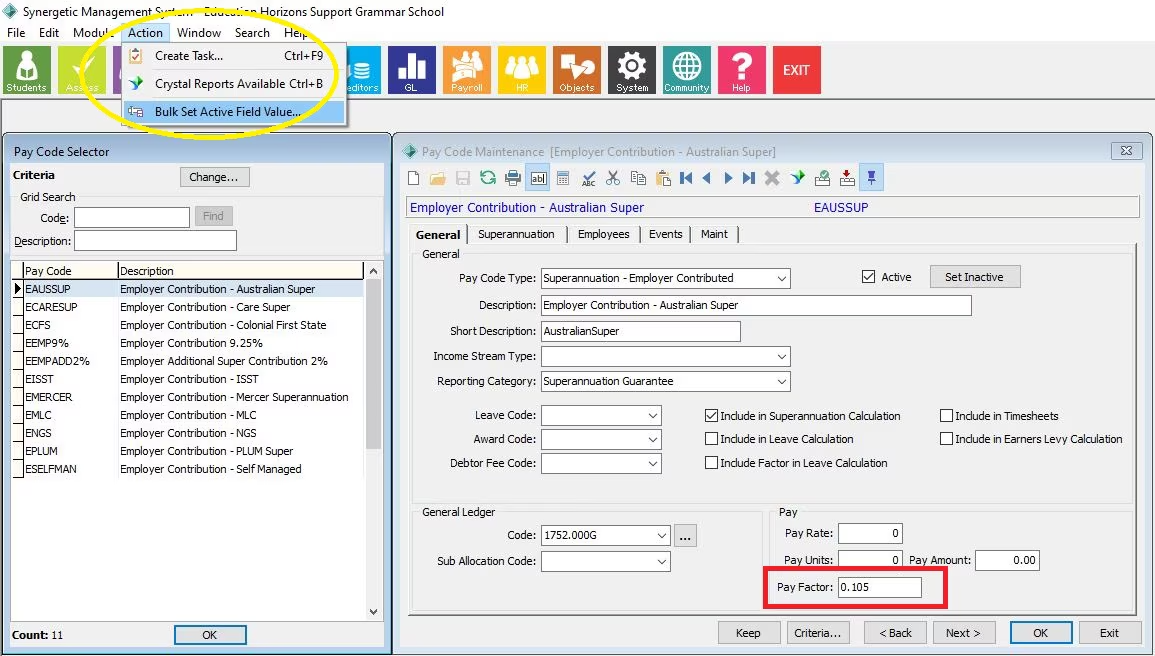
Task: Open the Leave Code dropdown
Action: tap(654, 415)
